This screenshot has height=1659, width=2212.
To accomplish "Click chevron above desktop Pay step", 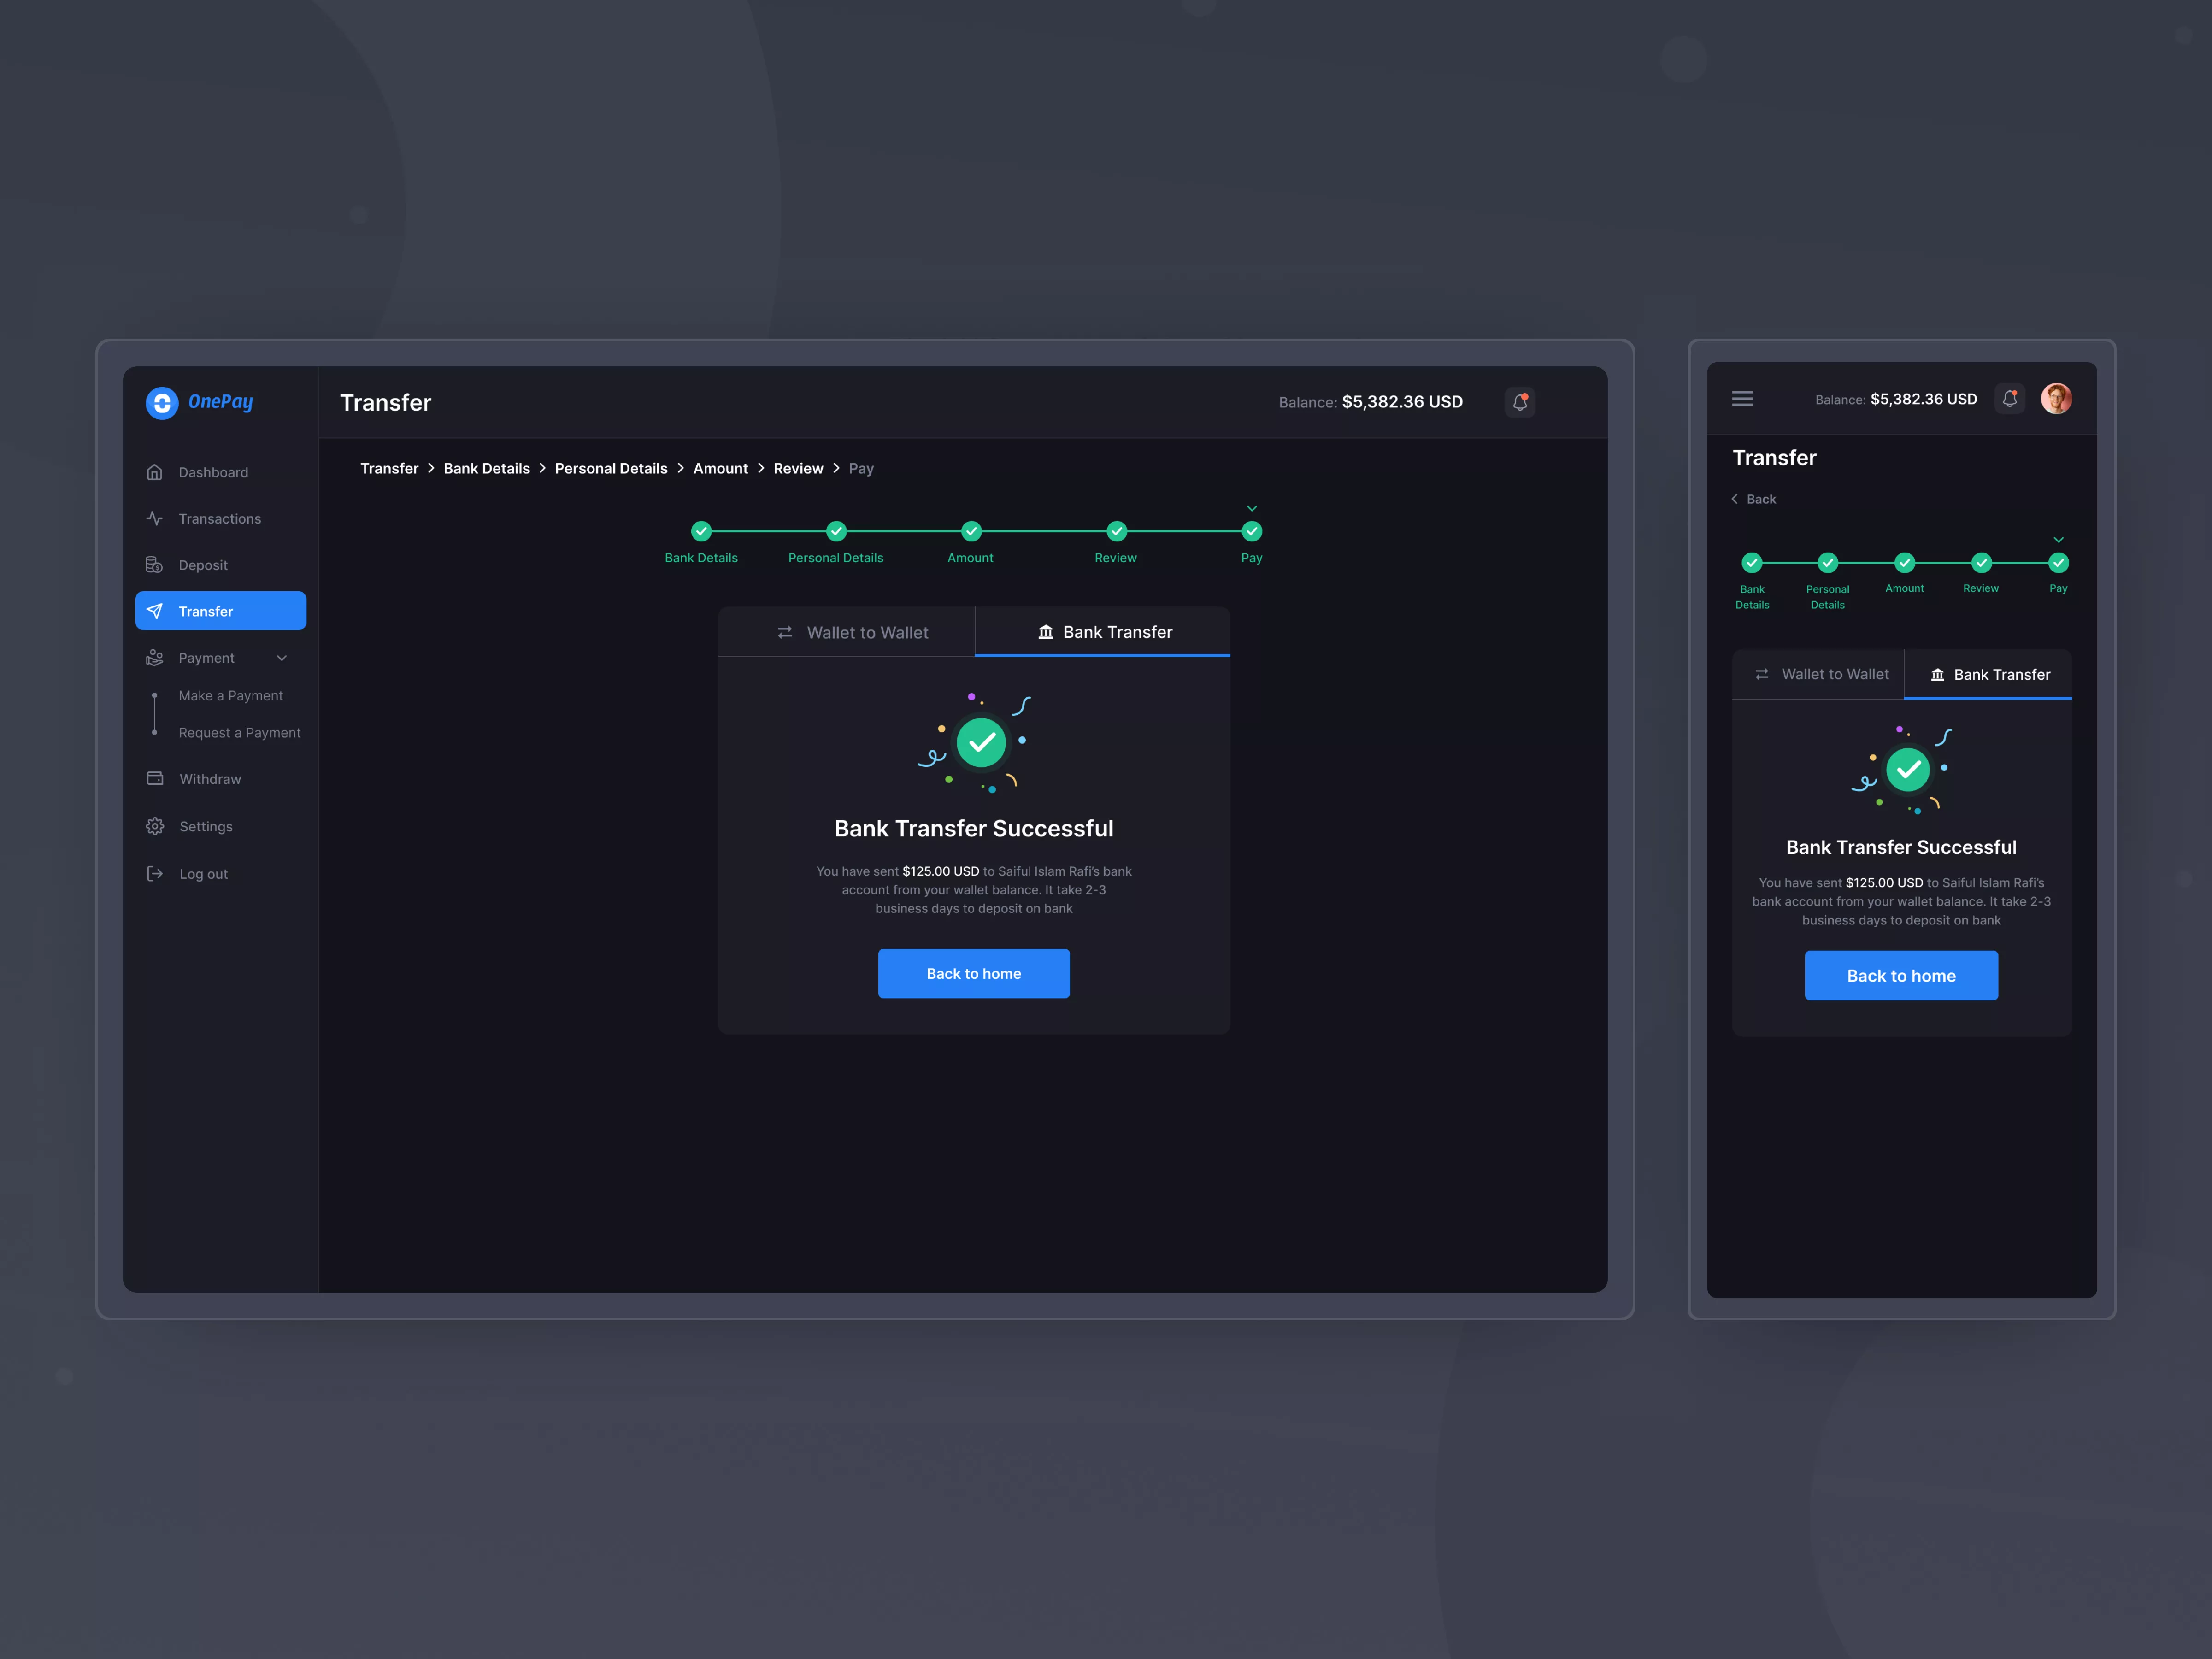I will 1252,508.
